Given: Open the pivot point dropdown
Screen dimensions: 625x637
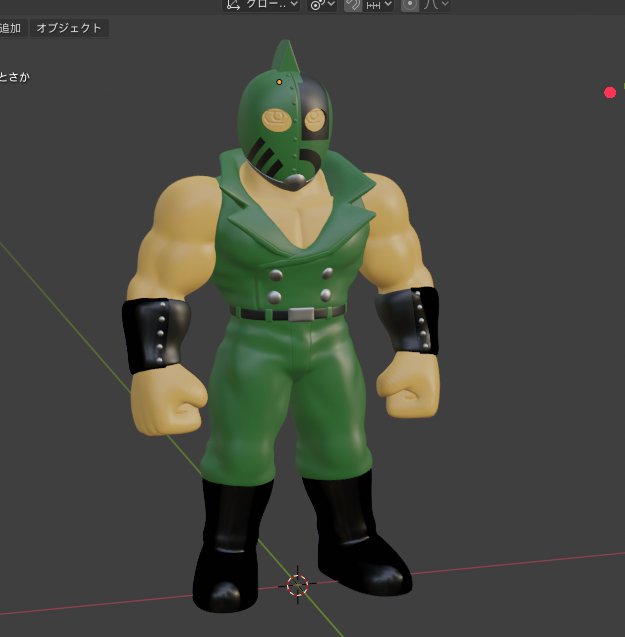Looking at the screenshot, I should coord(322,5).
